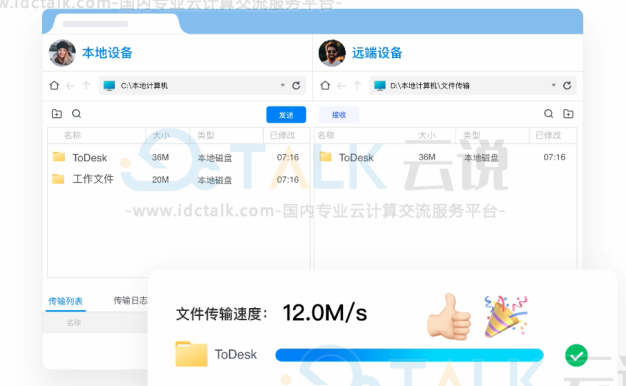Click the 远端设备 title
This screenshot has height=386, width=626.
tap(377, 53)
